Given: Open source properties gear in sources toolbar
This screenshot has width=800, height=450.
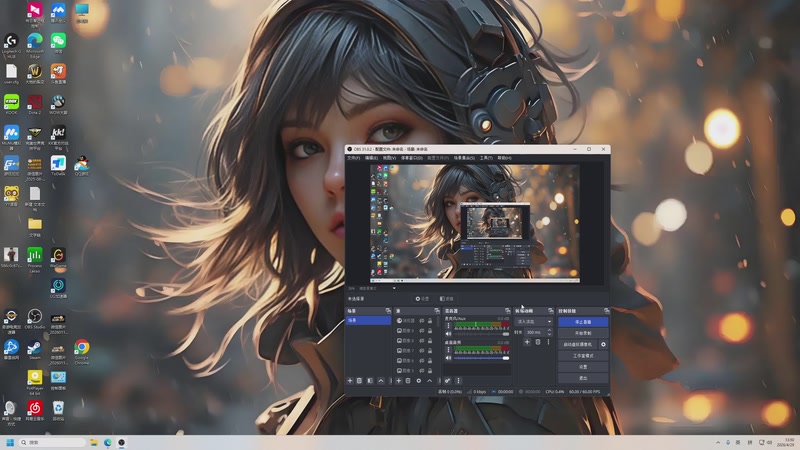Looking at the screenshot, I should pos(419,381).
